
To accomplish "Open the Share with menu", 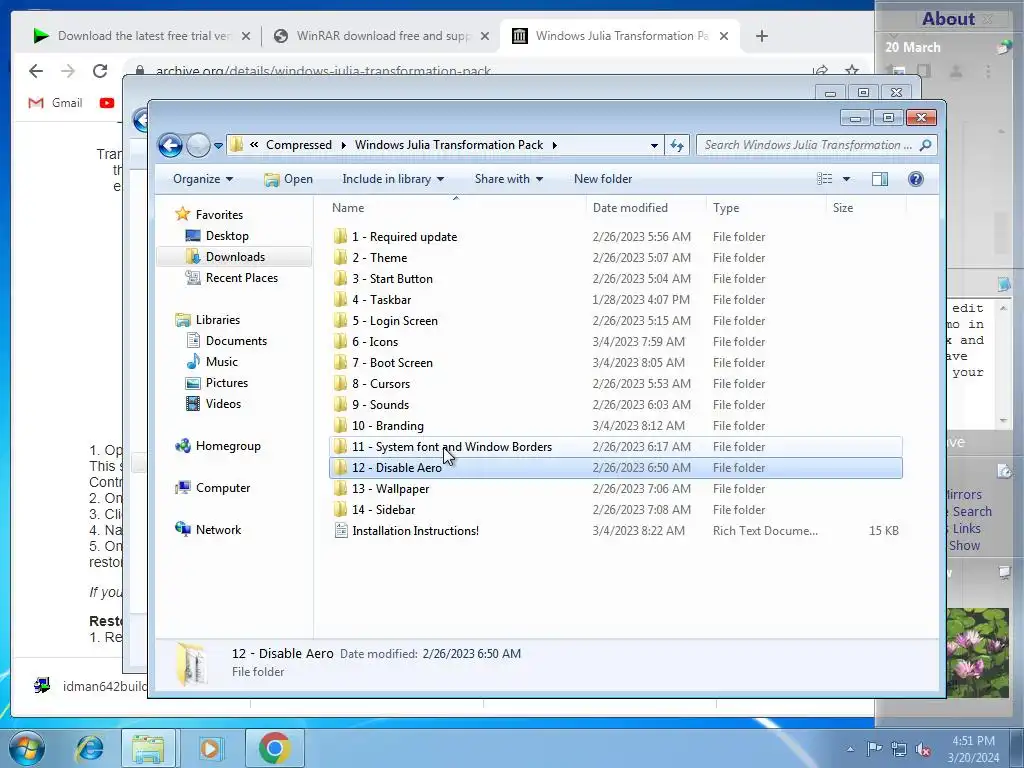I will [509, 179].
